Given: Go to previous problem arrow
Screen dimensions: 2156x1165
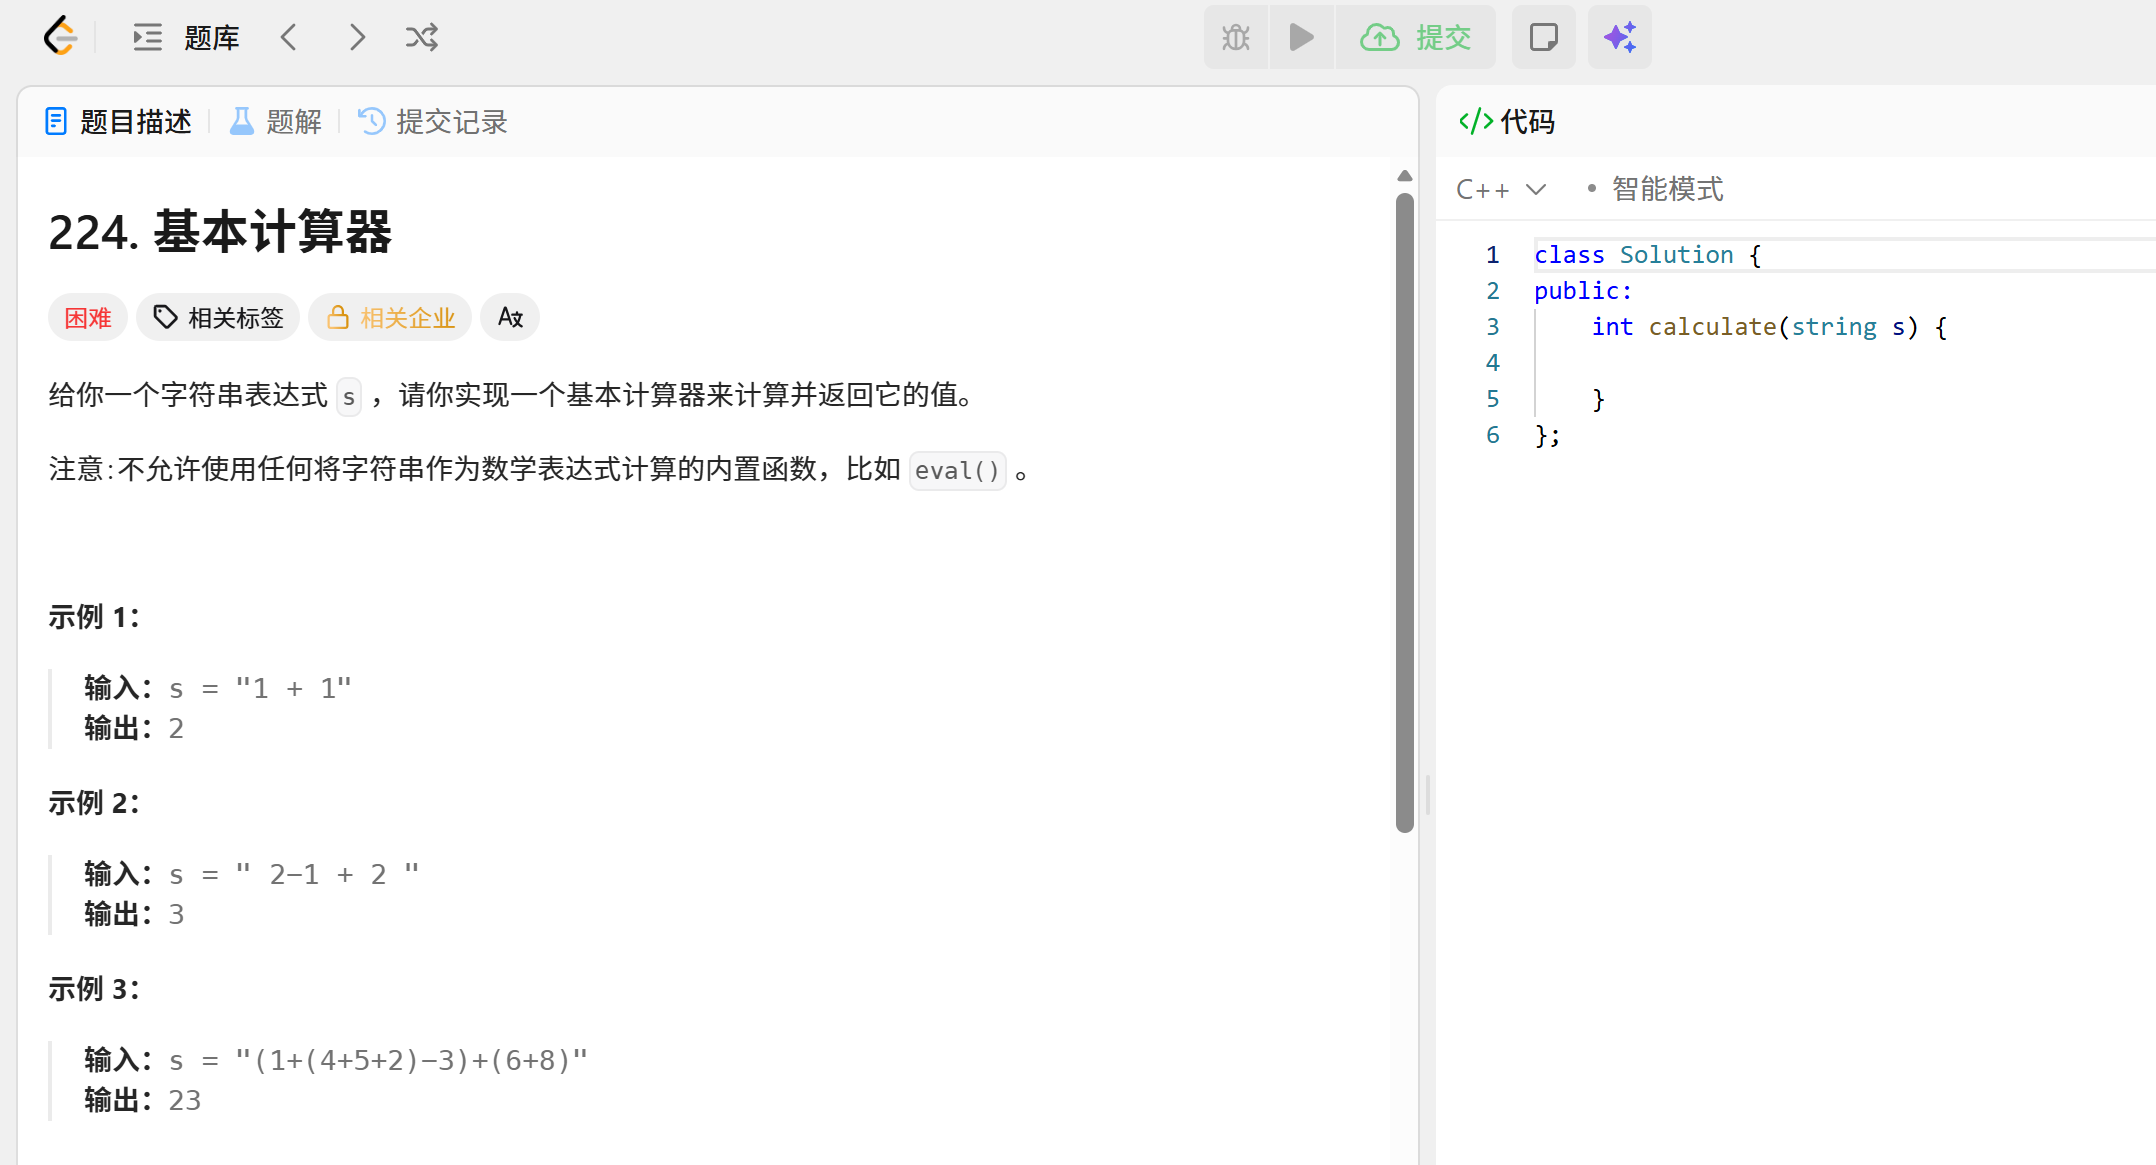Looking at the screenshot, I should [289, 38].
